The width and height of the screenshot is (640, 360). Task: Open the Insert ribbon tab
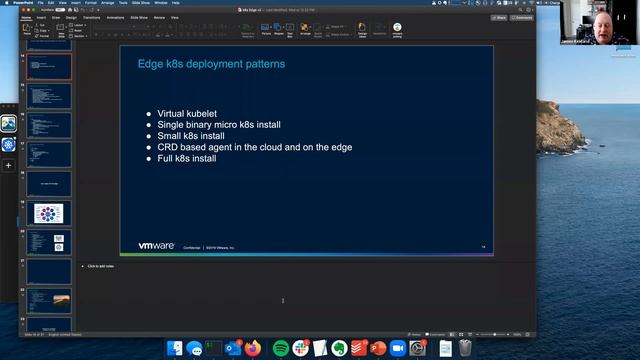coord(41,18)
